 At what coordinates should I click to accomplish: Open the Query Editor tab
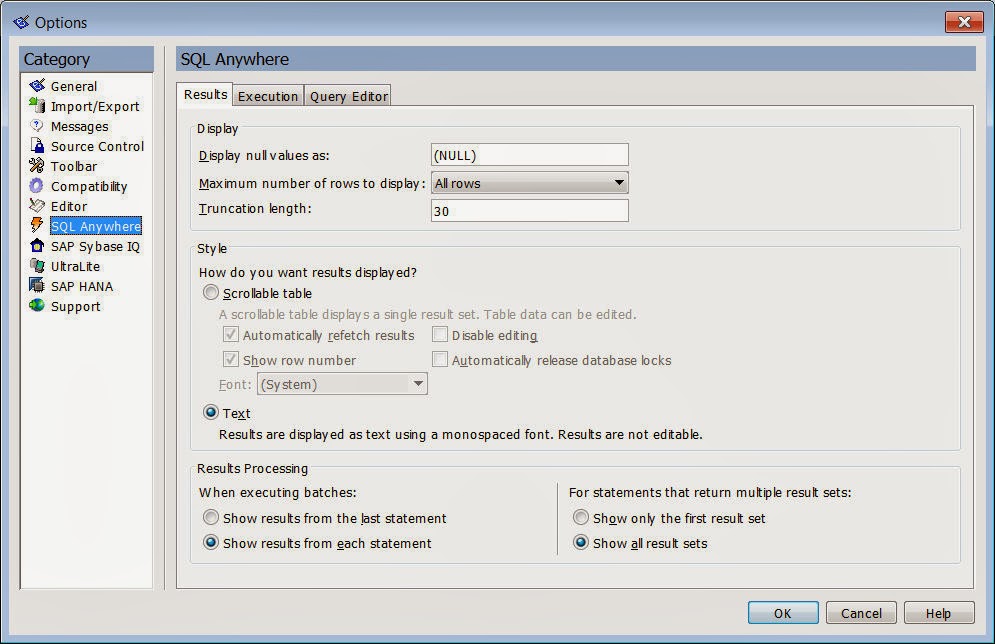click(347, 95)
